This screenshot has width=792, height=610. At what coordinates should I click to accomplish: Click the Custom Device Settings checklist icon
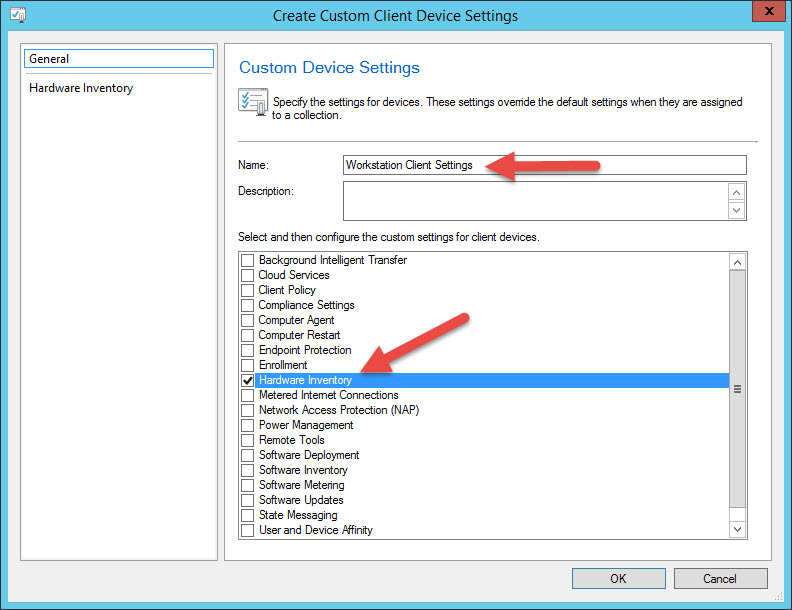click(251, 102)
